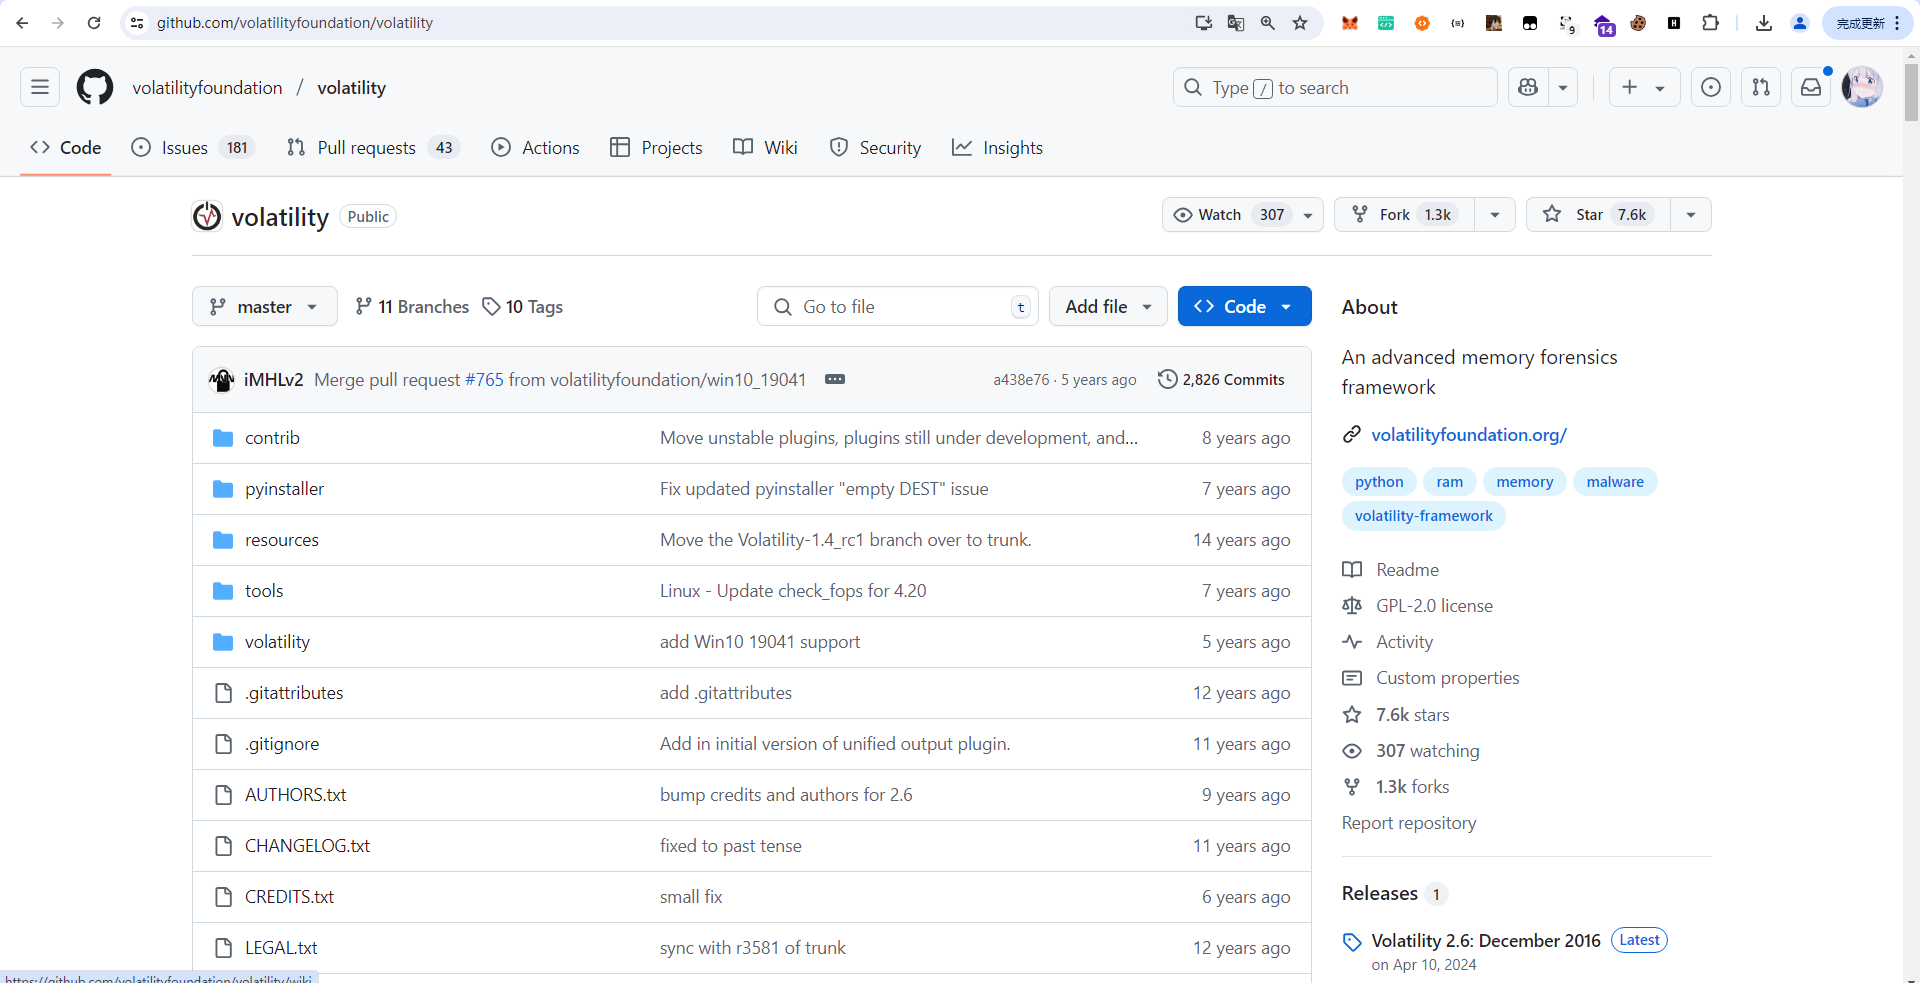Expand the Add file dropdown
1920x983 pixels.
1108,306
